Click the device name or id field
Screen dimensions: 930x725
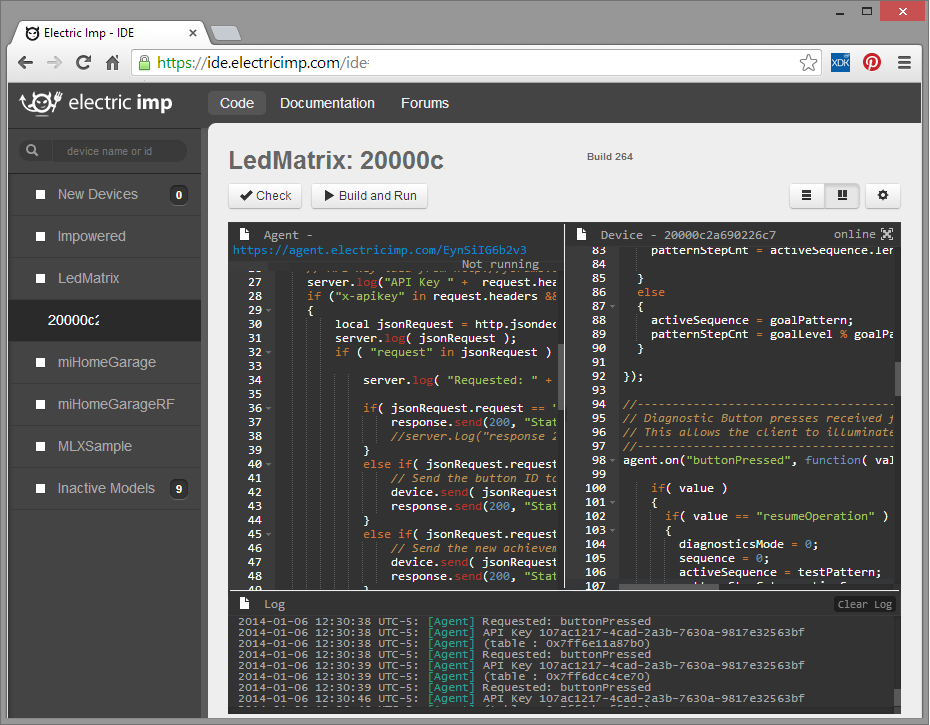pyautogui.click(x=119, y=151)
